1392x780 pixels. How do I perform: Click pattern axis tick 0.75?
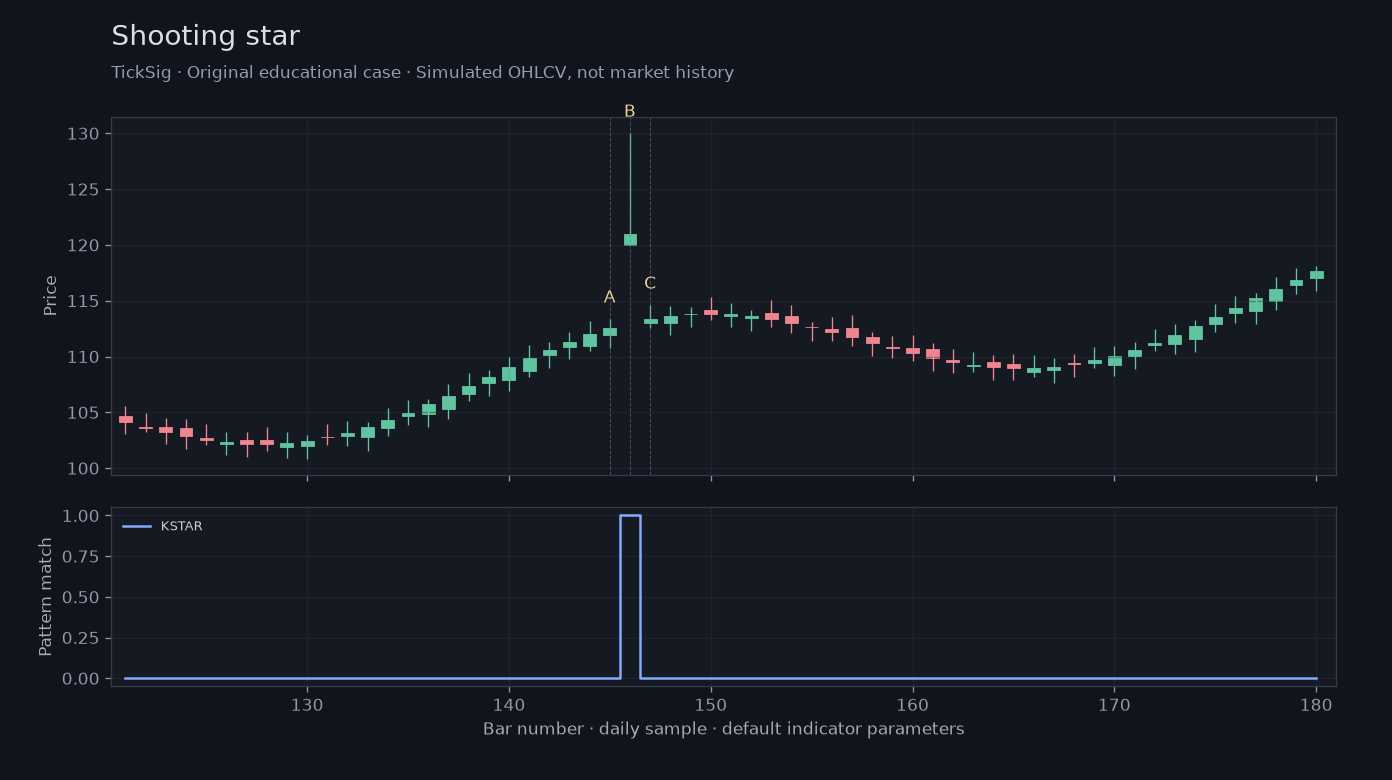82,557
